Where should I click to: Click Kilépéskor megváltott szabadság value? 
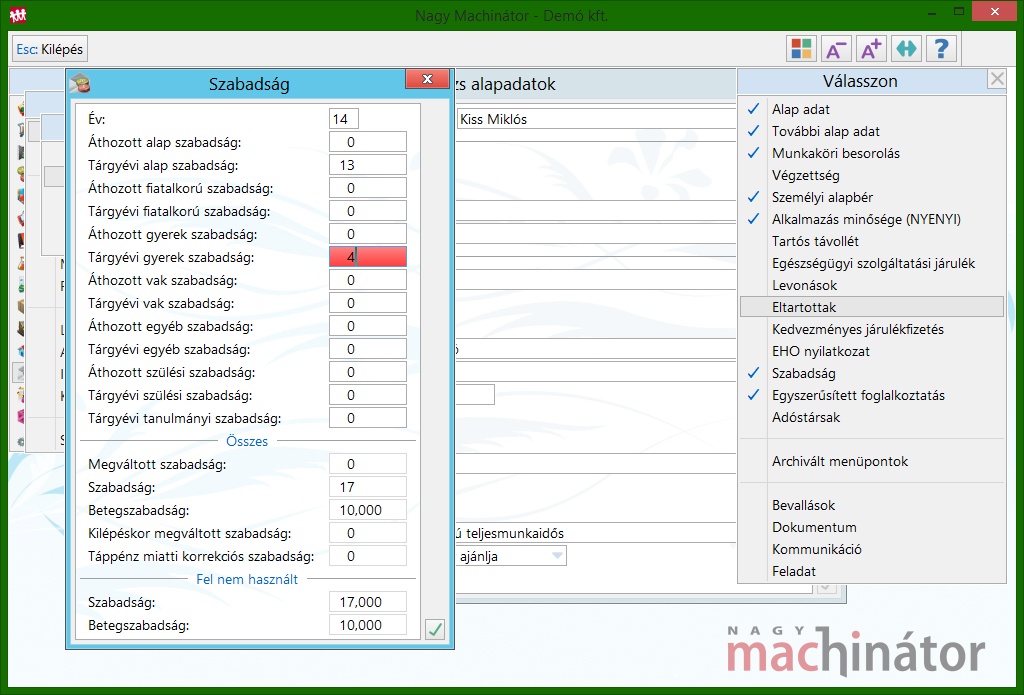point(368,533)
